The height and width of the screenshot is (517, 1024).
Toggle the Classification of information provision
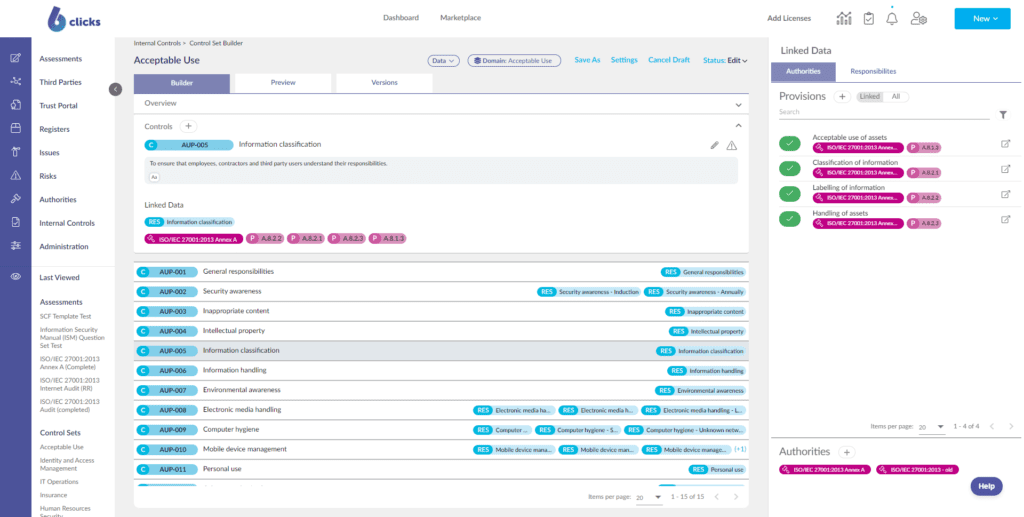pyautogui.click(x=790, y=168)
